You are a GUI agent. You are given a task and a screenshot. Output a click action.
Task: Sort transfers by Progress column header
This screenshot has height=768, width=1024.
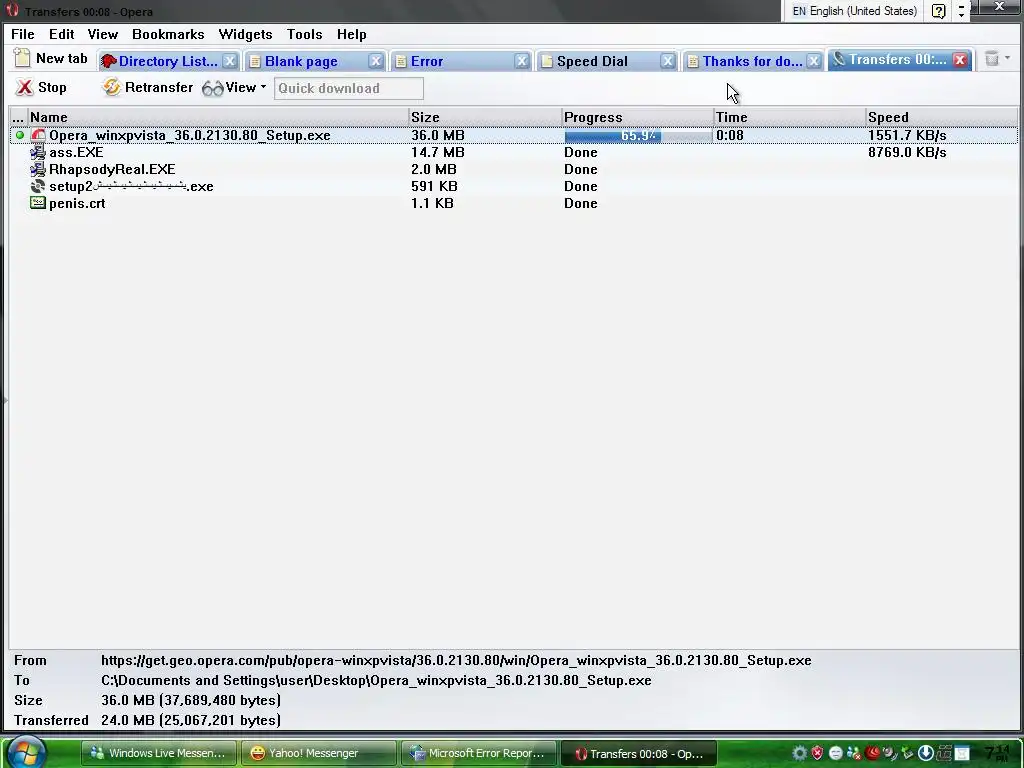click(637, 117)
